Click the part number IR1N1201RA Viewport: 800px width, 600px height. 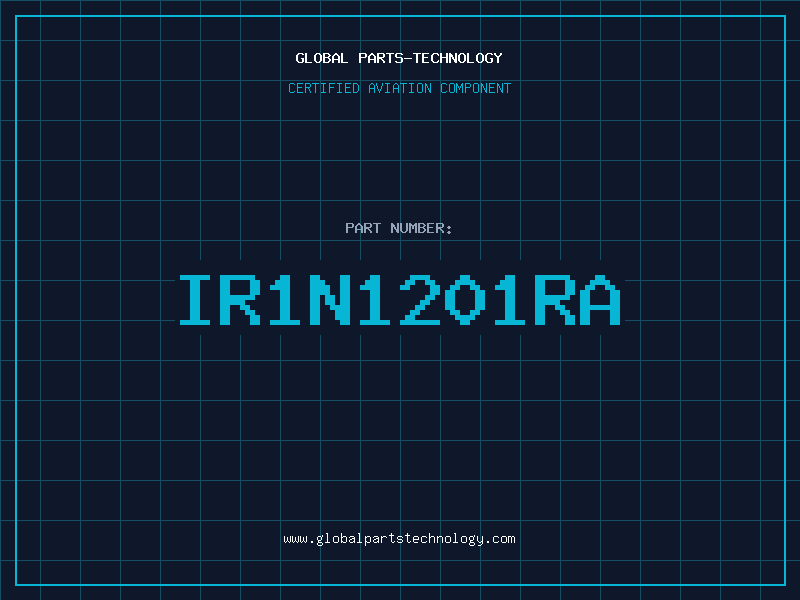pos(399,300)
